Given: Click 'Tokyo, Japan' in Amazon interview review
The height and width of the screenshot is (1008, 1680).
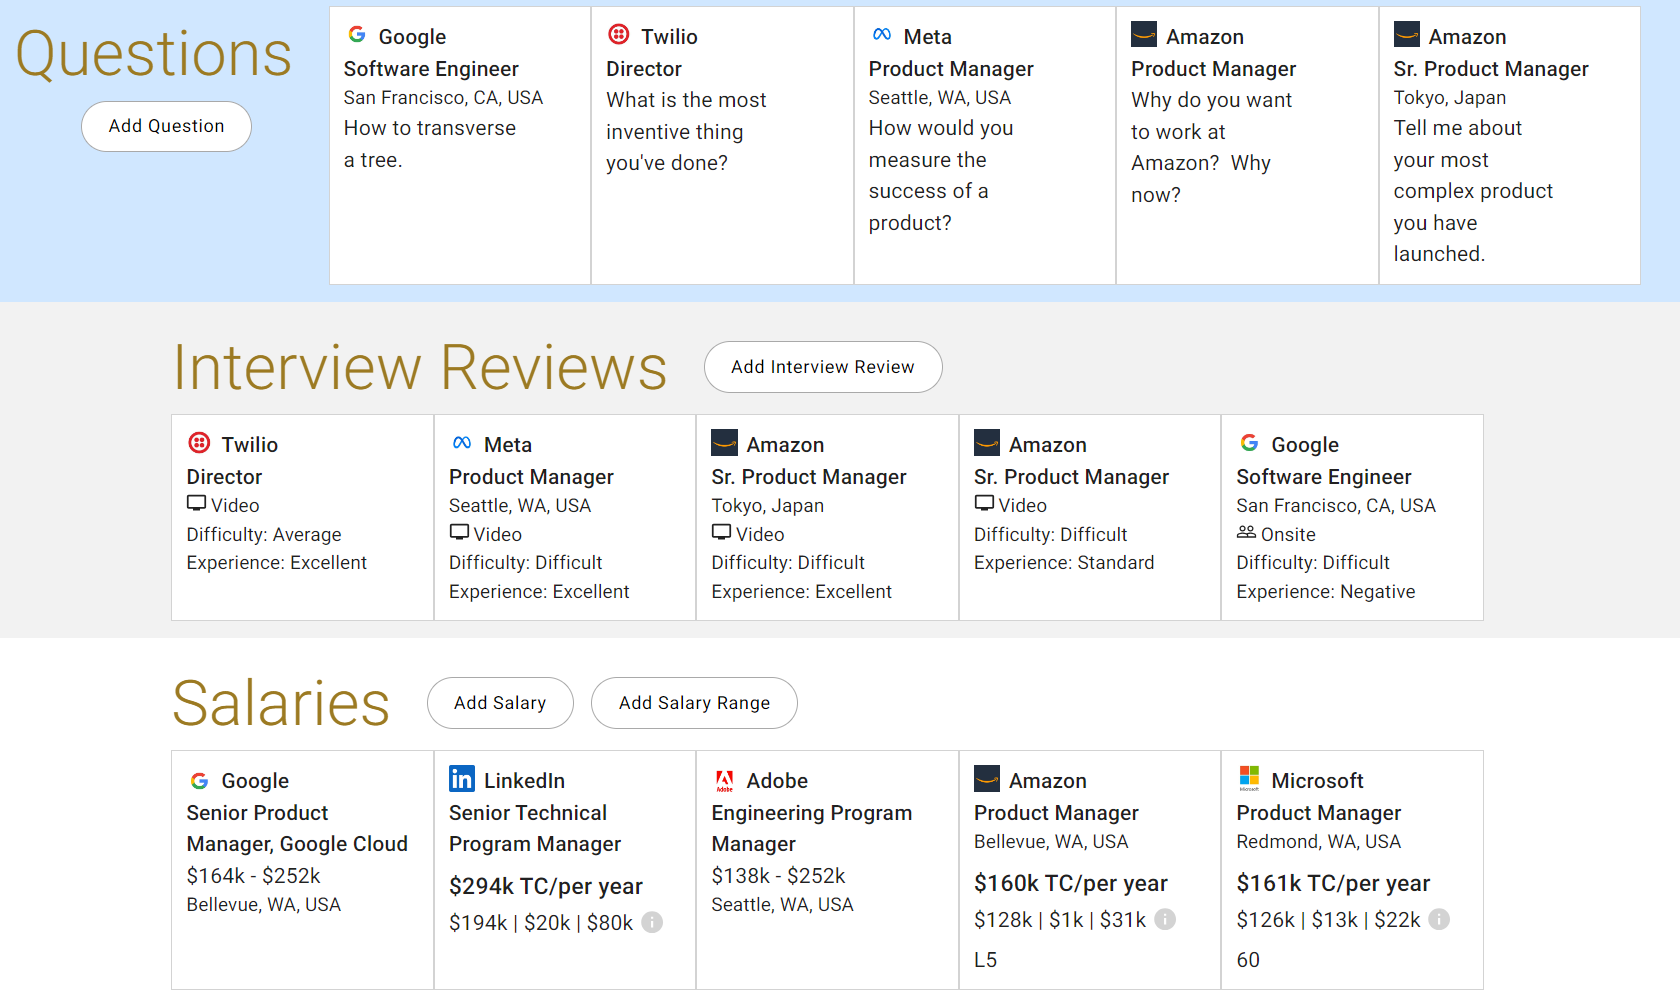Looking at the screenshot, I should (768, 506).
